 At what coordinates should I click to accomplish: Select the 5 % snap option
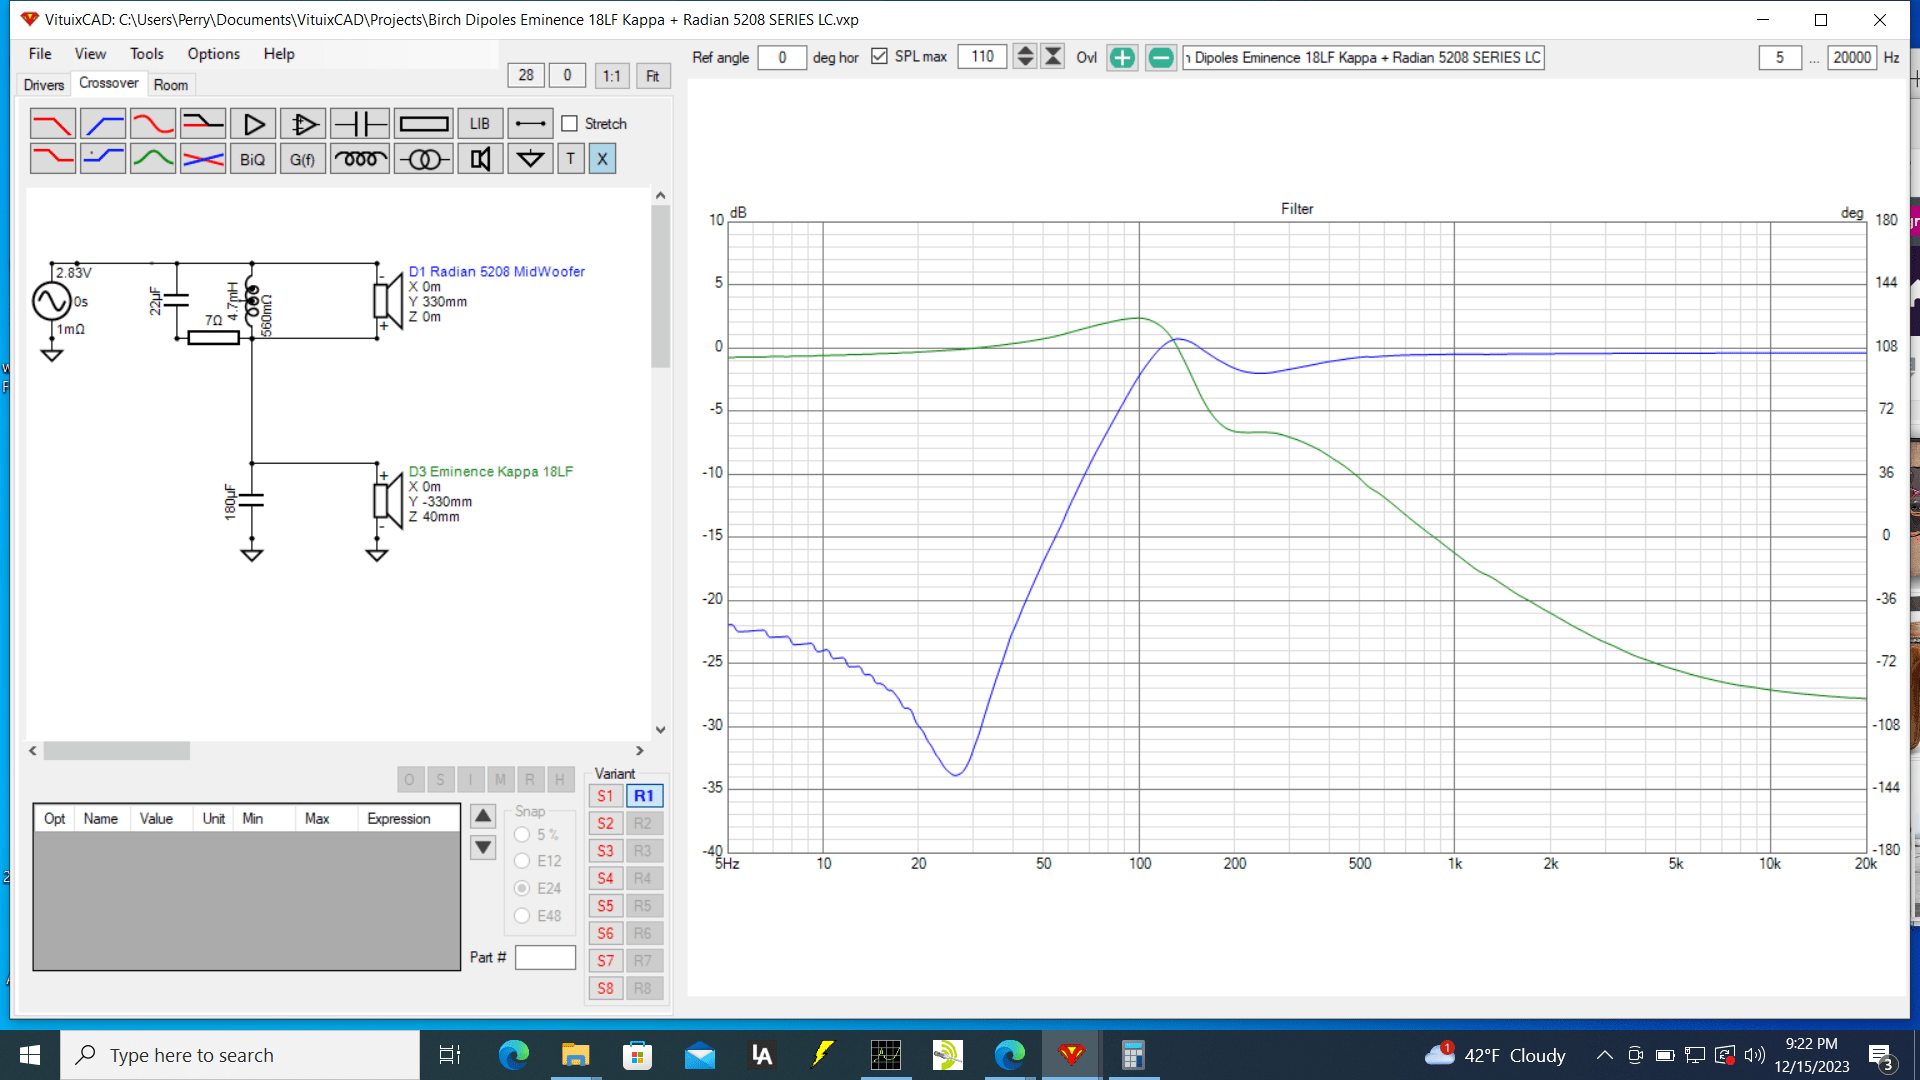tap(522, 834)
